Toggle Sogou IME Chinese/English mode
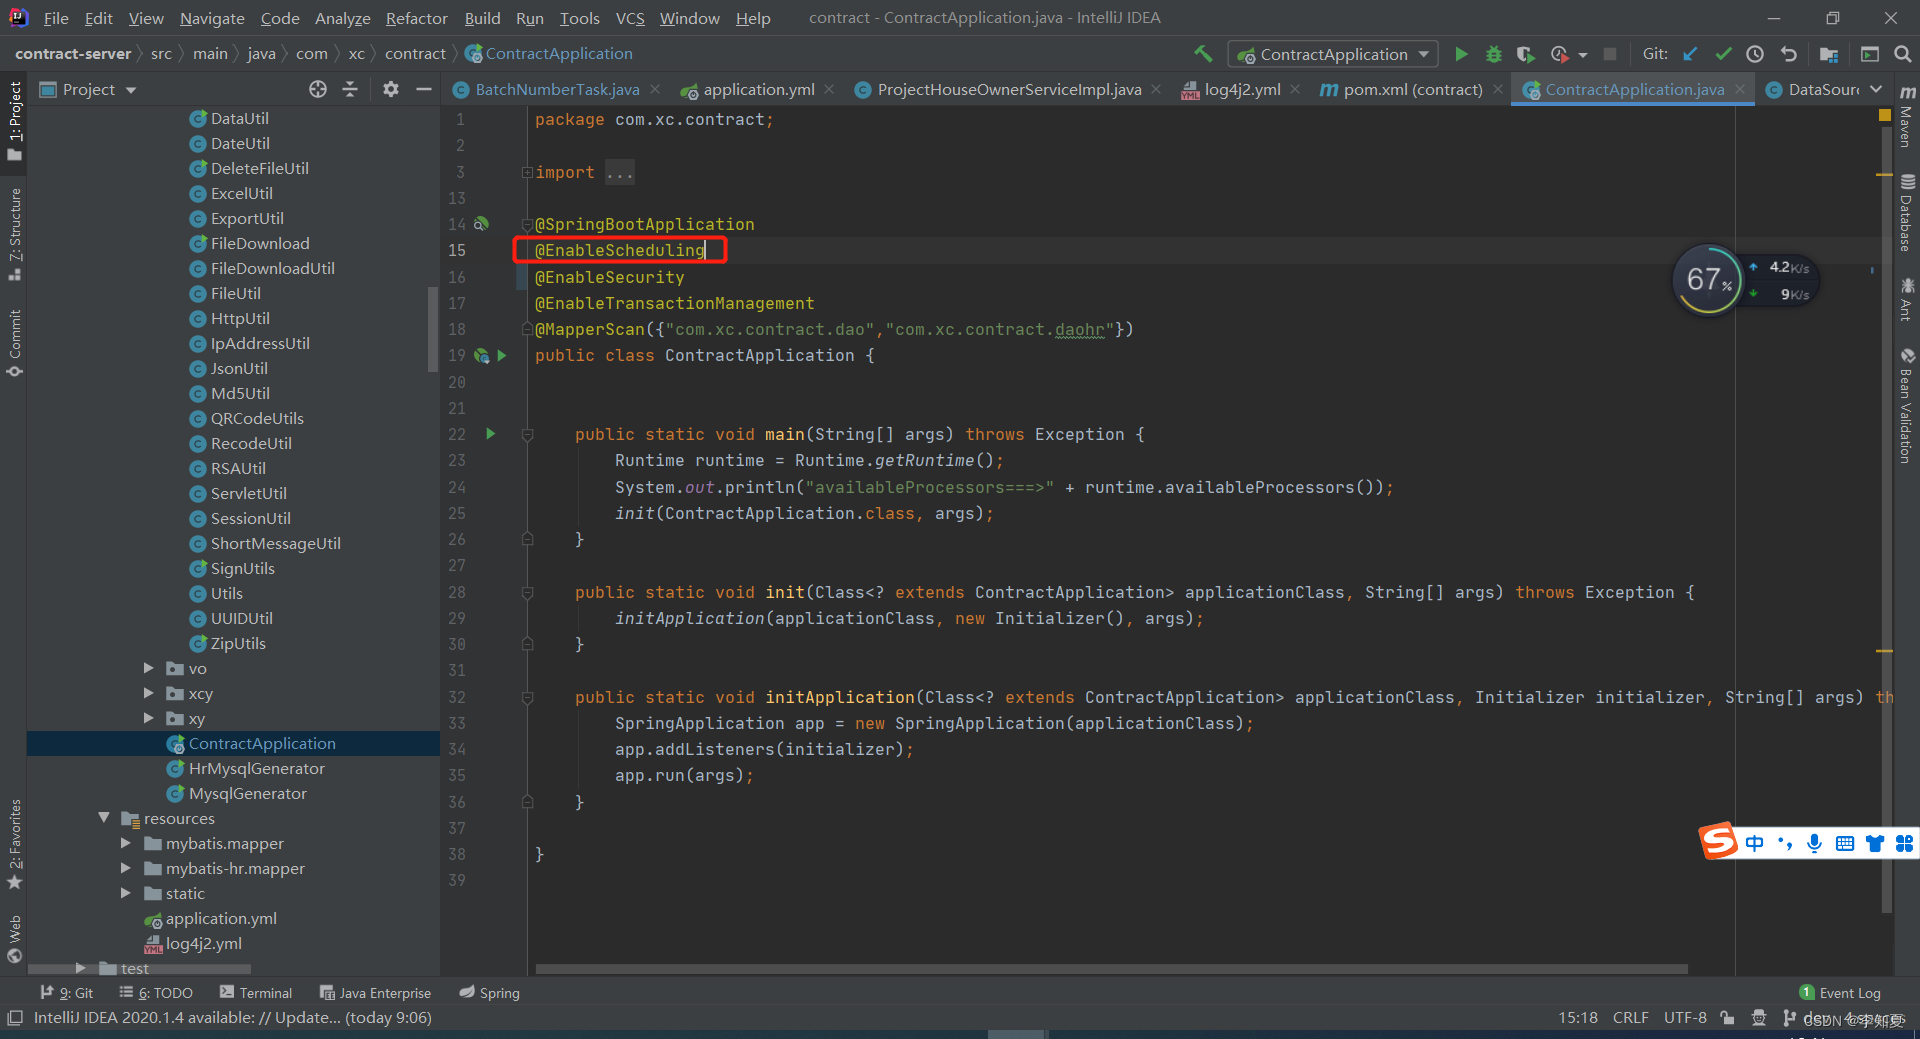The width and height of the screenshot is (1920, 1039). coord(1755,843)
